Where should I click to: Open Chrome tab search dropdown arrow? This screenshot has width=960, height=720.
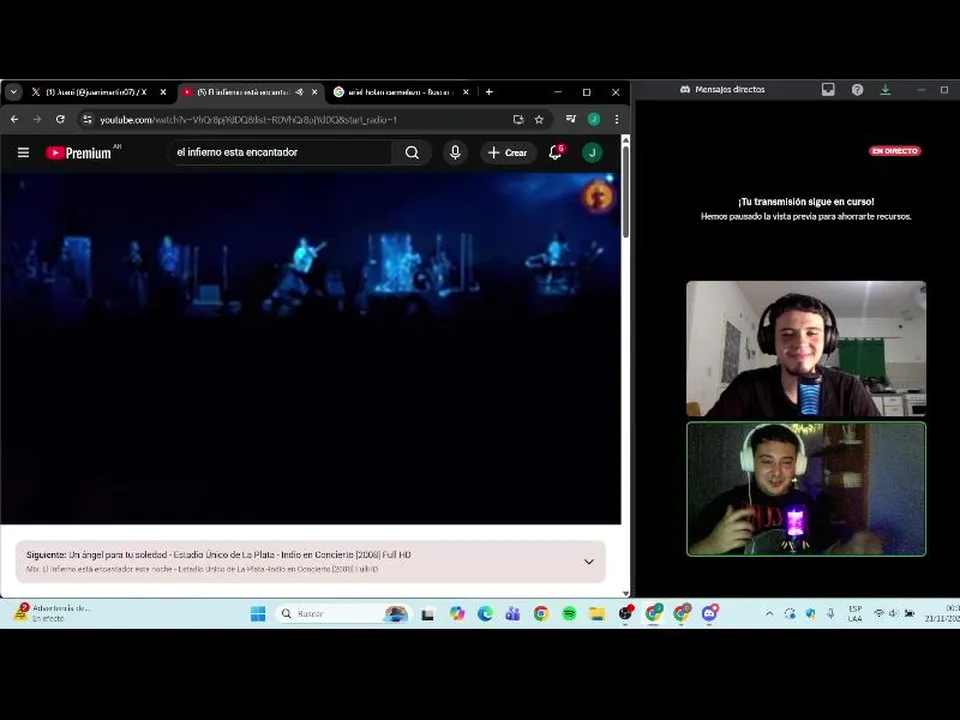pyautogui.click(x=13, y=92)
